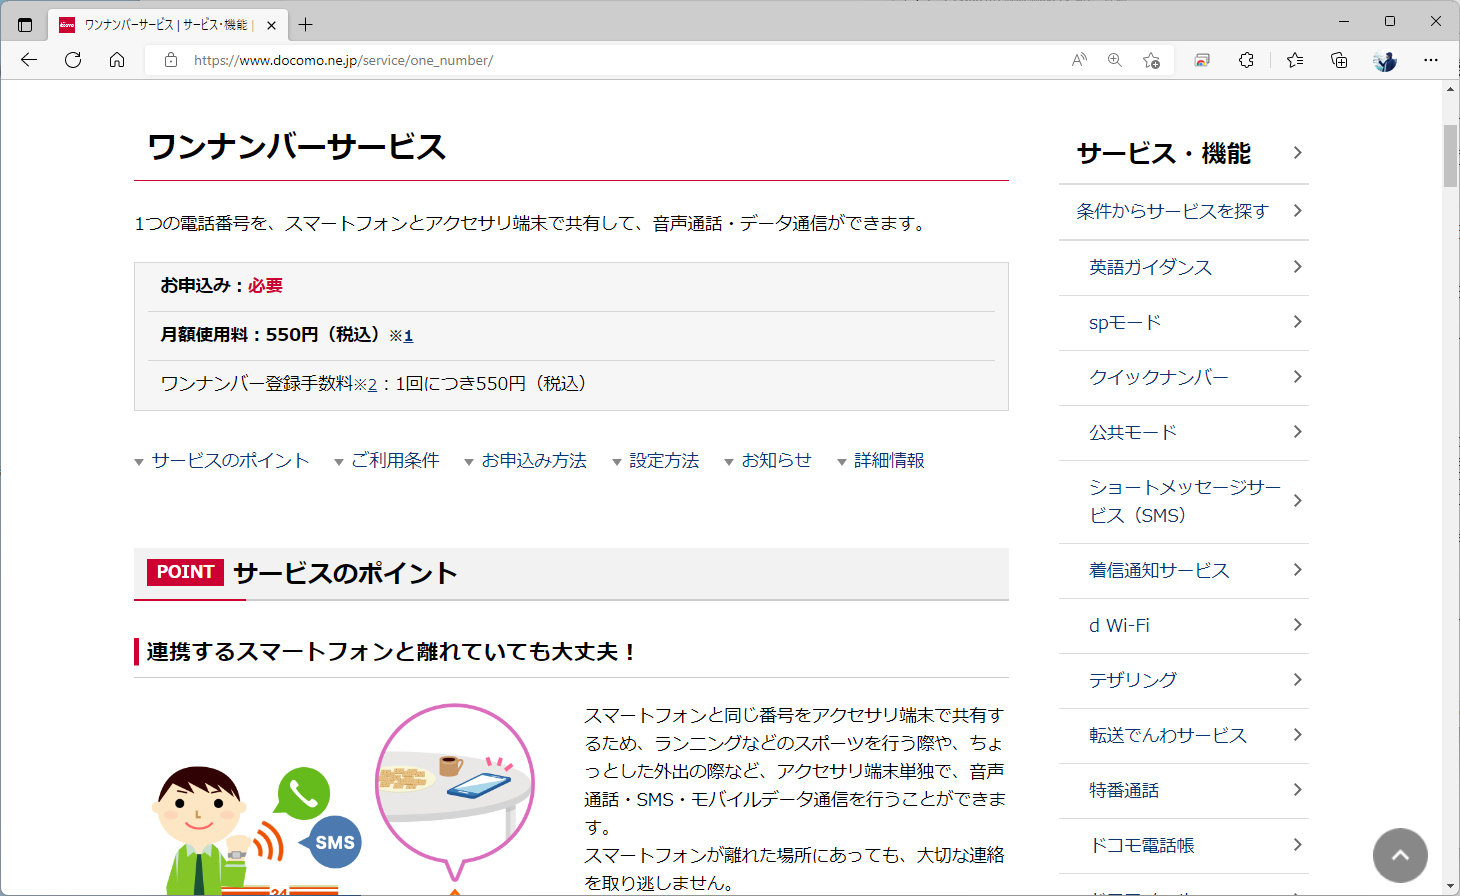
Task: Open Settings and more menu
Action: pos(1431,60)
